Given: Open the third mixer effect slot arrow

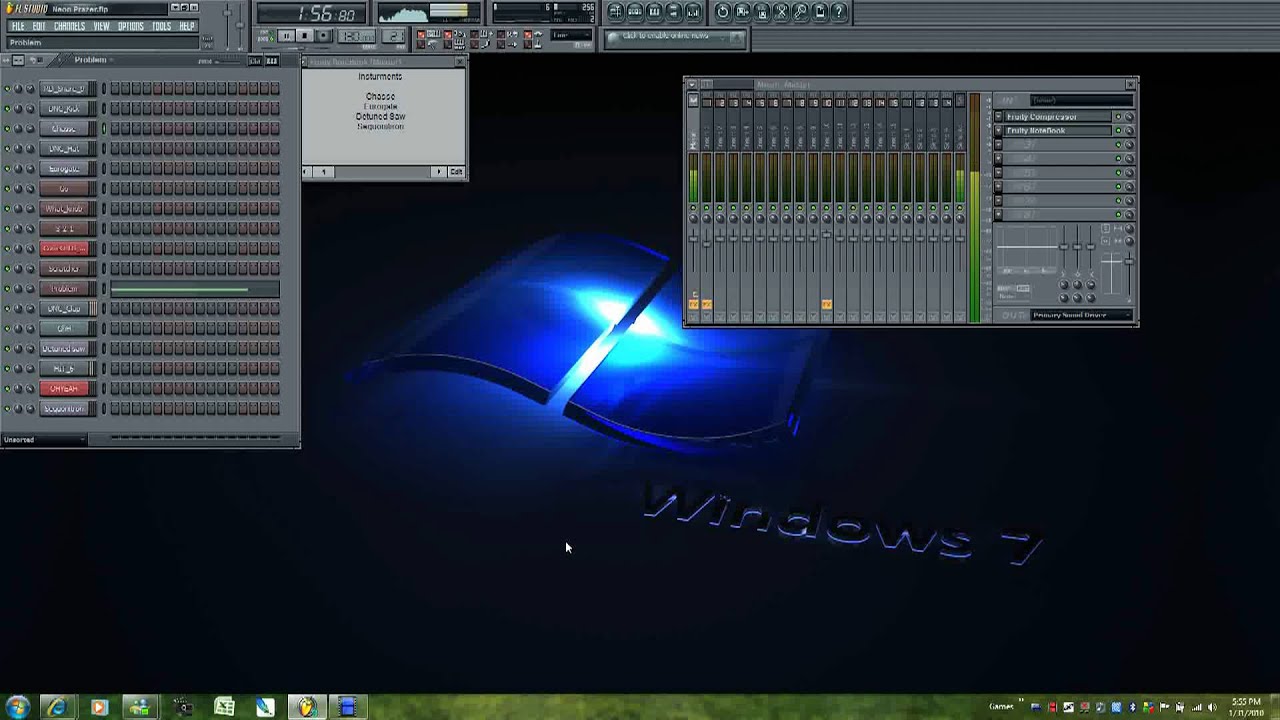Looking at the screenshot, I should click(x=998, y=145).
